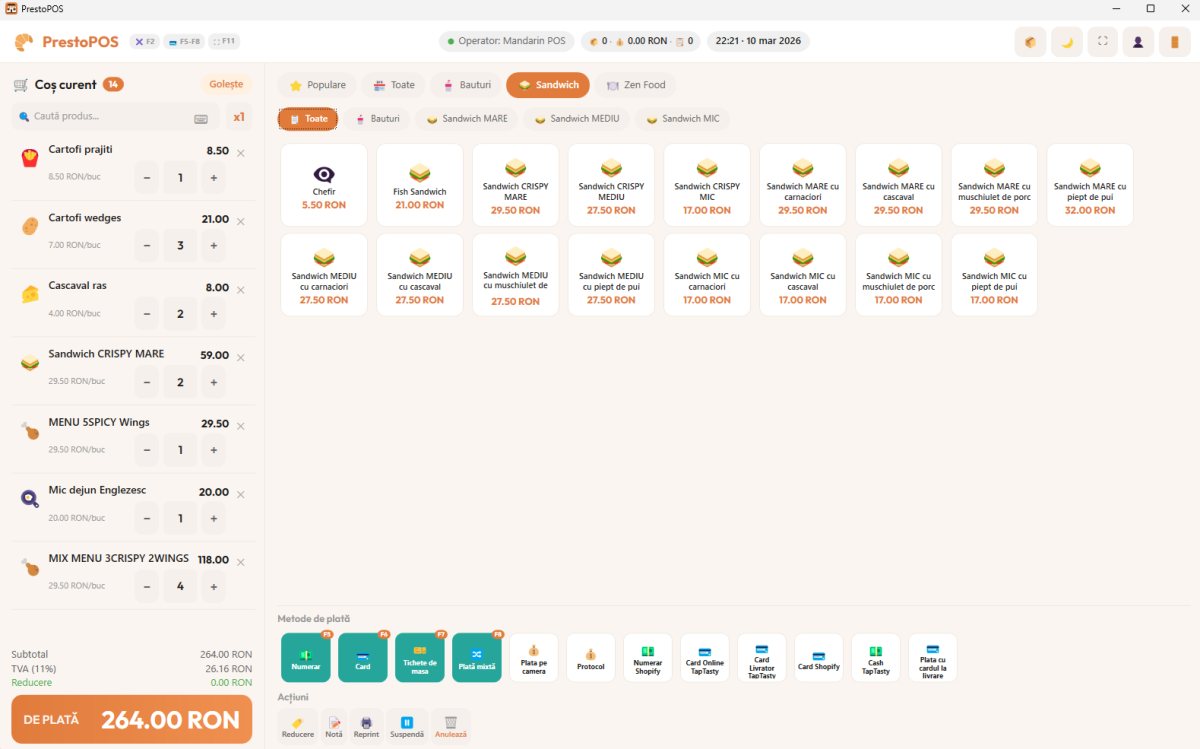Remove Cartofi prajiti from the cart

pyautogui.click(x=241, y=153)
